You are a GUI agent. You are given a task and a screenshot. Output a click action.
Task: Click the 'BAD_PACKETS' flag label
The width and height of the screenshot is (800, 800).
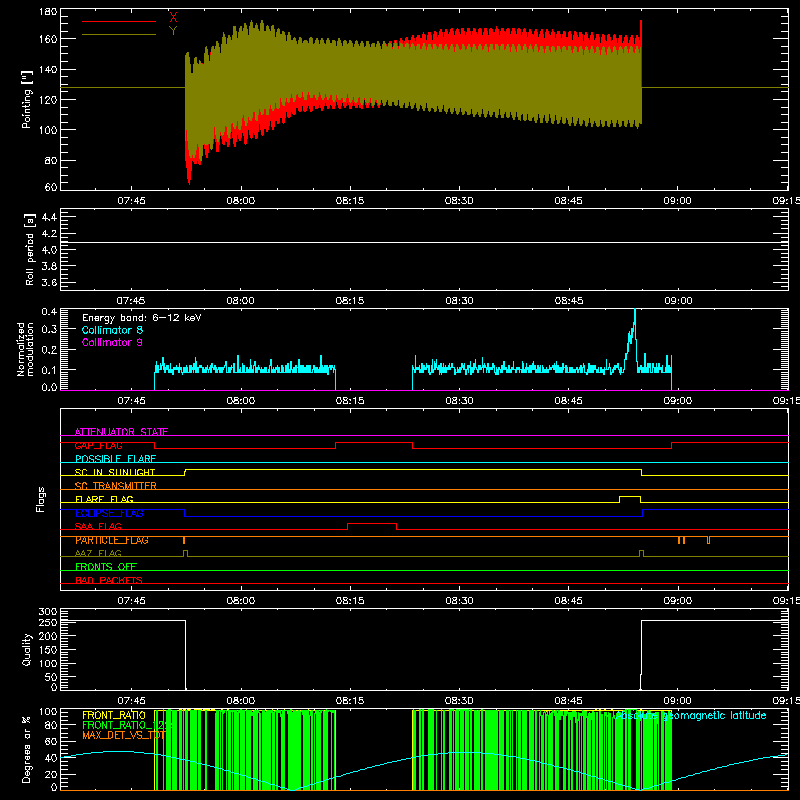109,580
